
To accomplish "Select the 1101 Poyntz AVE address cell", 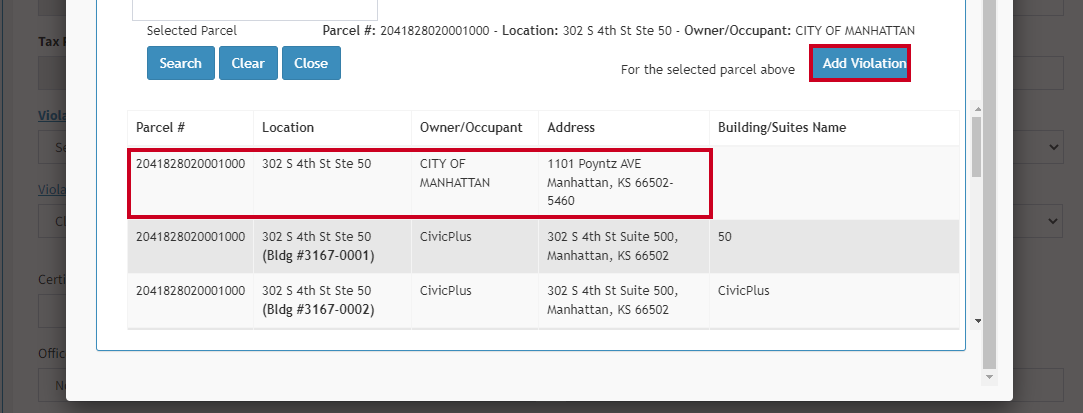I will (x=624, y=182).
